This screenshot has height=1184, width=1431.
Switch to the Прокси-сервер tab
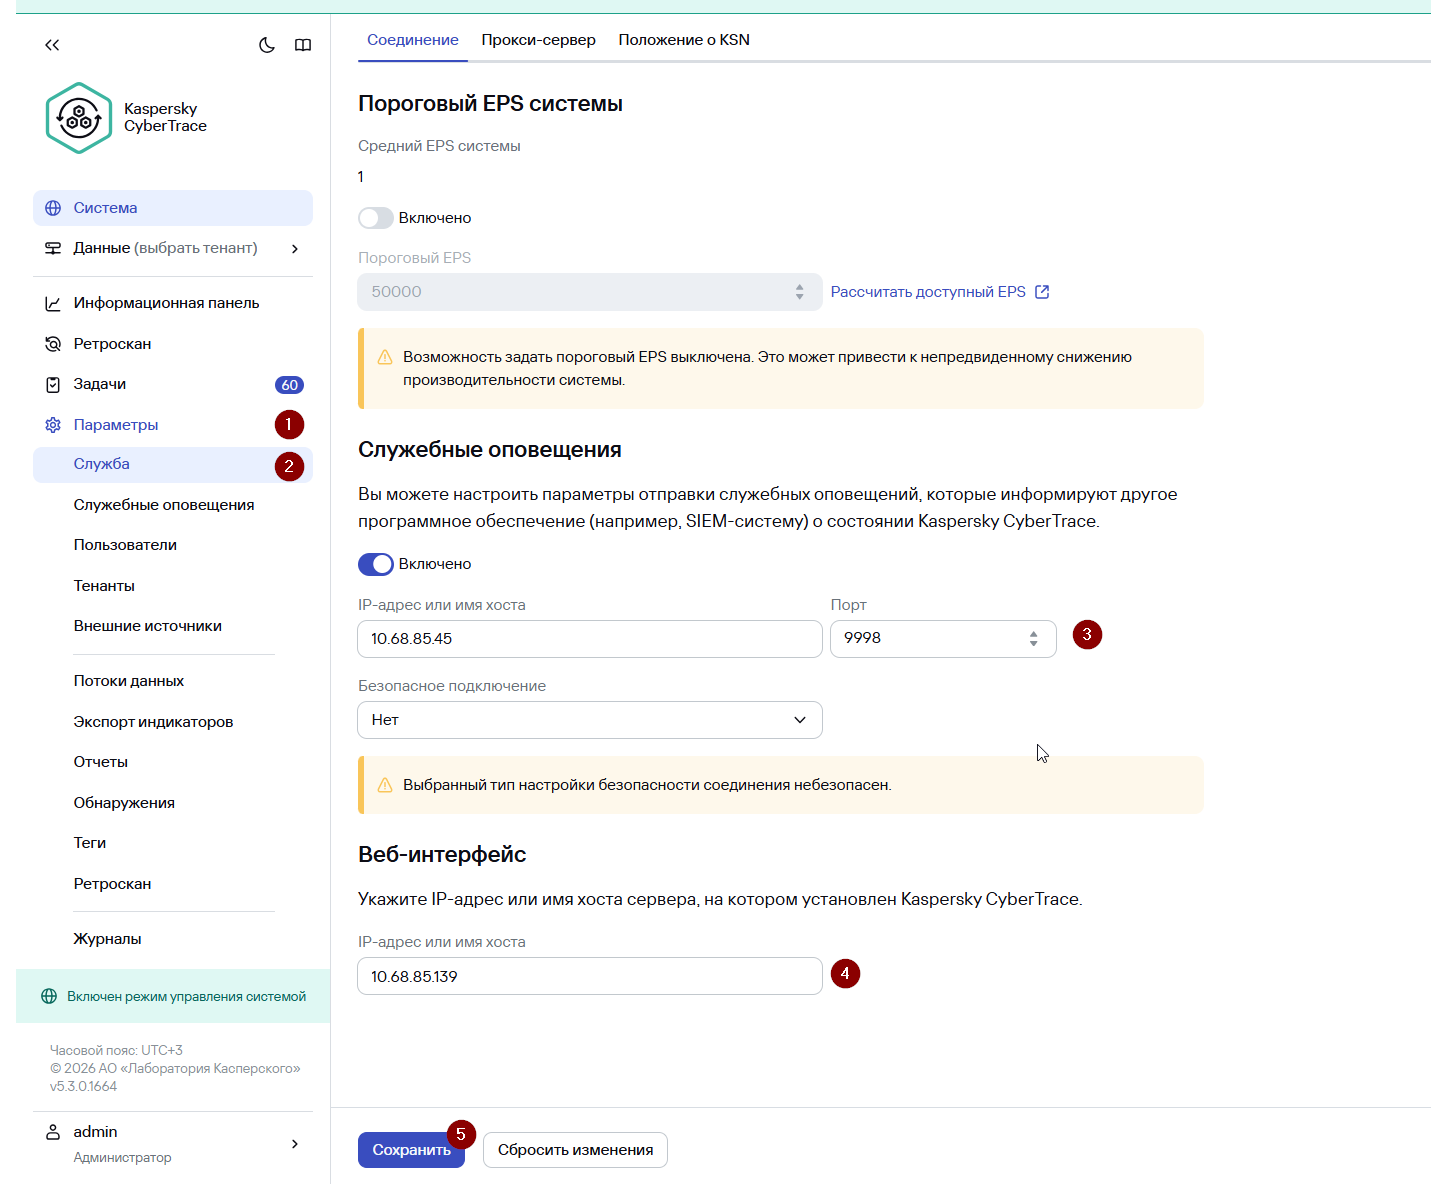(539, 40)
